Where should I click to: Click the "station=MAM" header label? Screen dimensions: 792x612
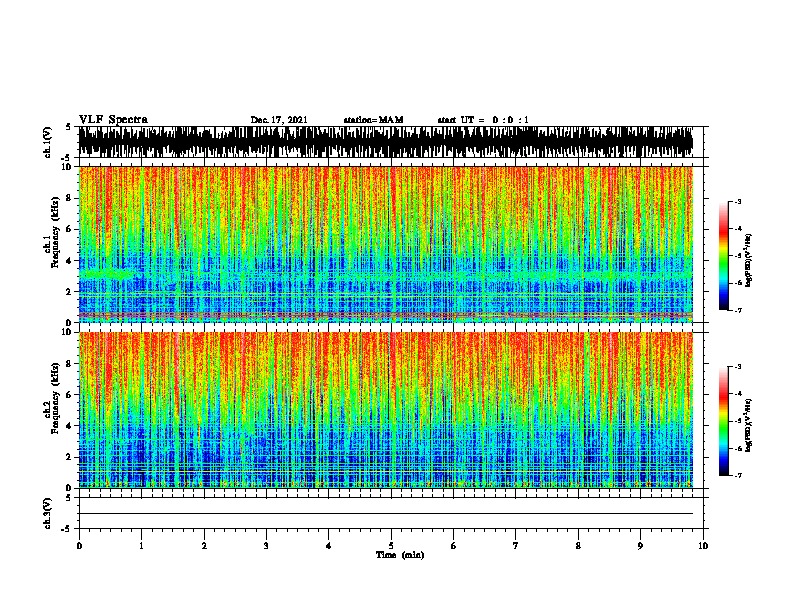[x=373, y=120]
